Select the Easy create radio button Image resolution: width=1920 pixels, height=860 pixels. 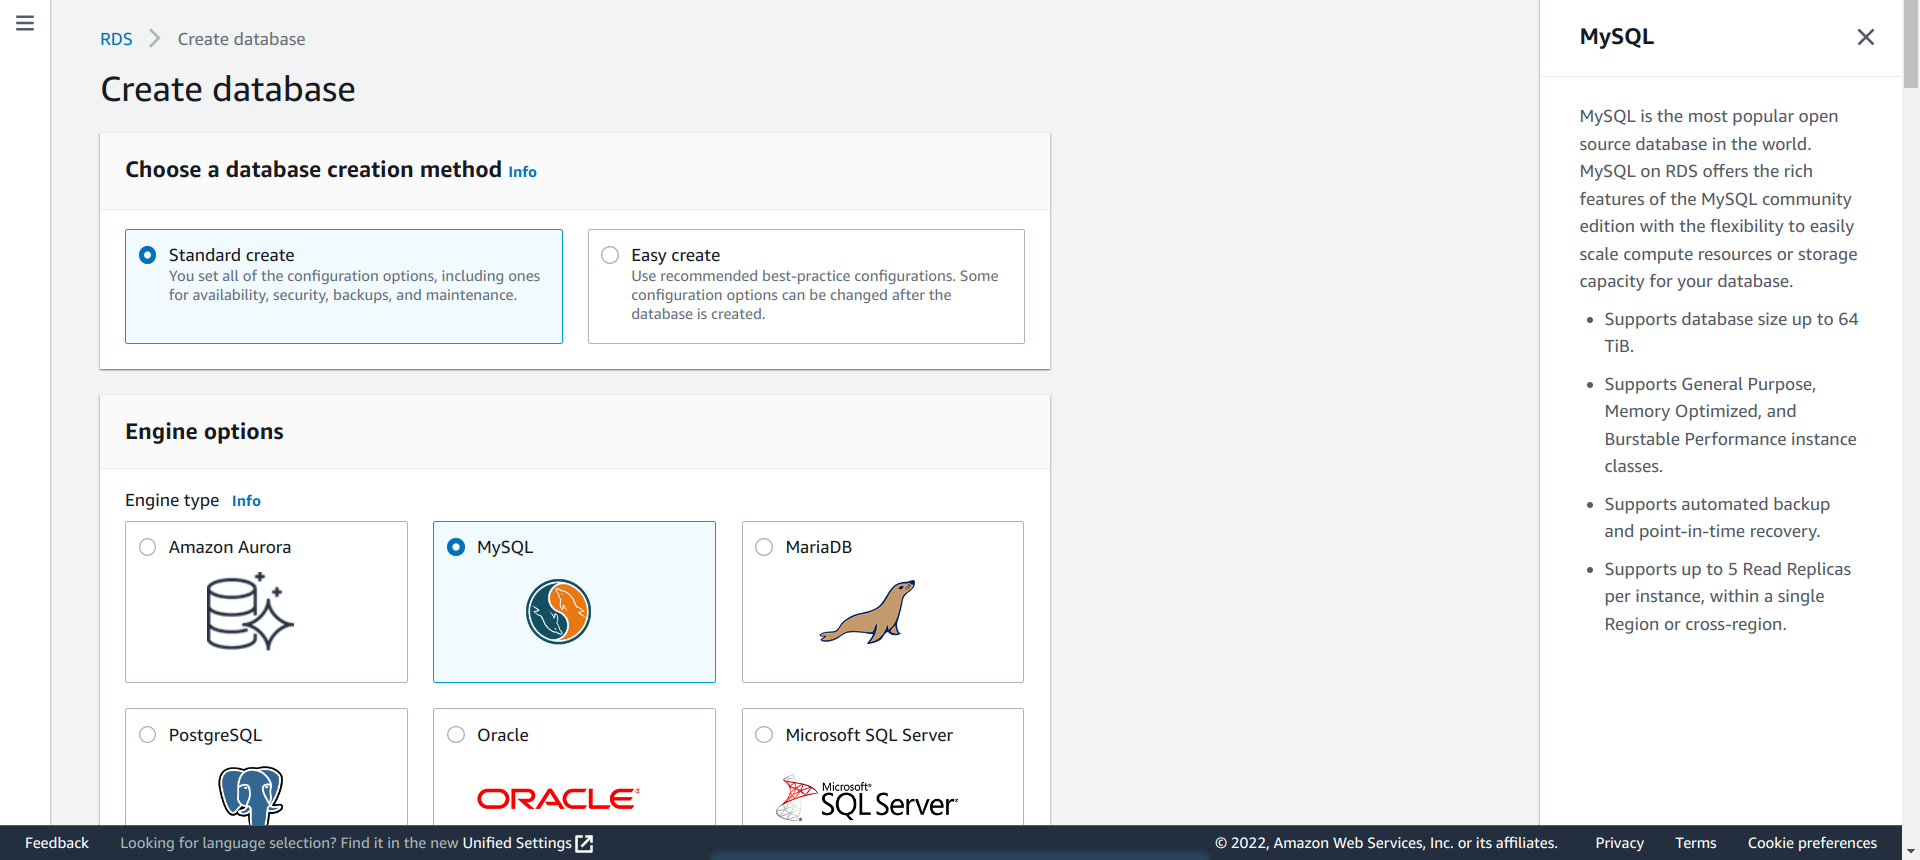tap(610, 255)
